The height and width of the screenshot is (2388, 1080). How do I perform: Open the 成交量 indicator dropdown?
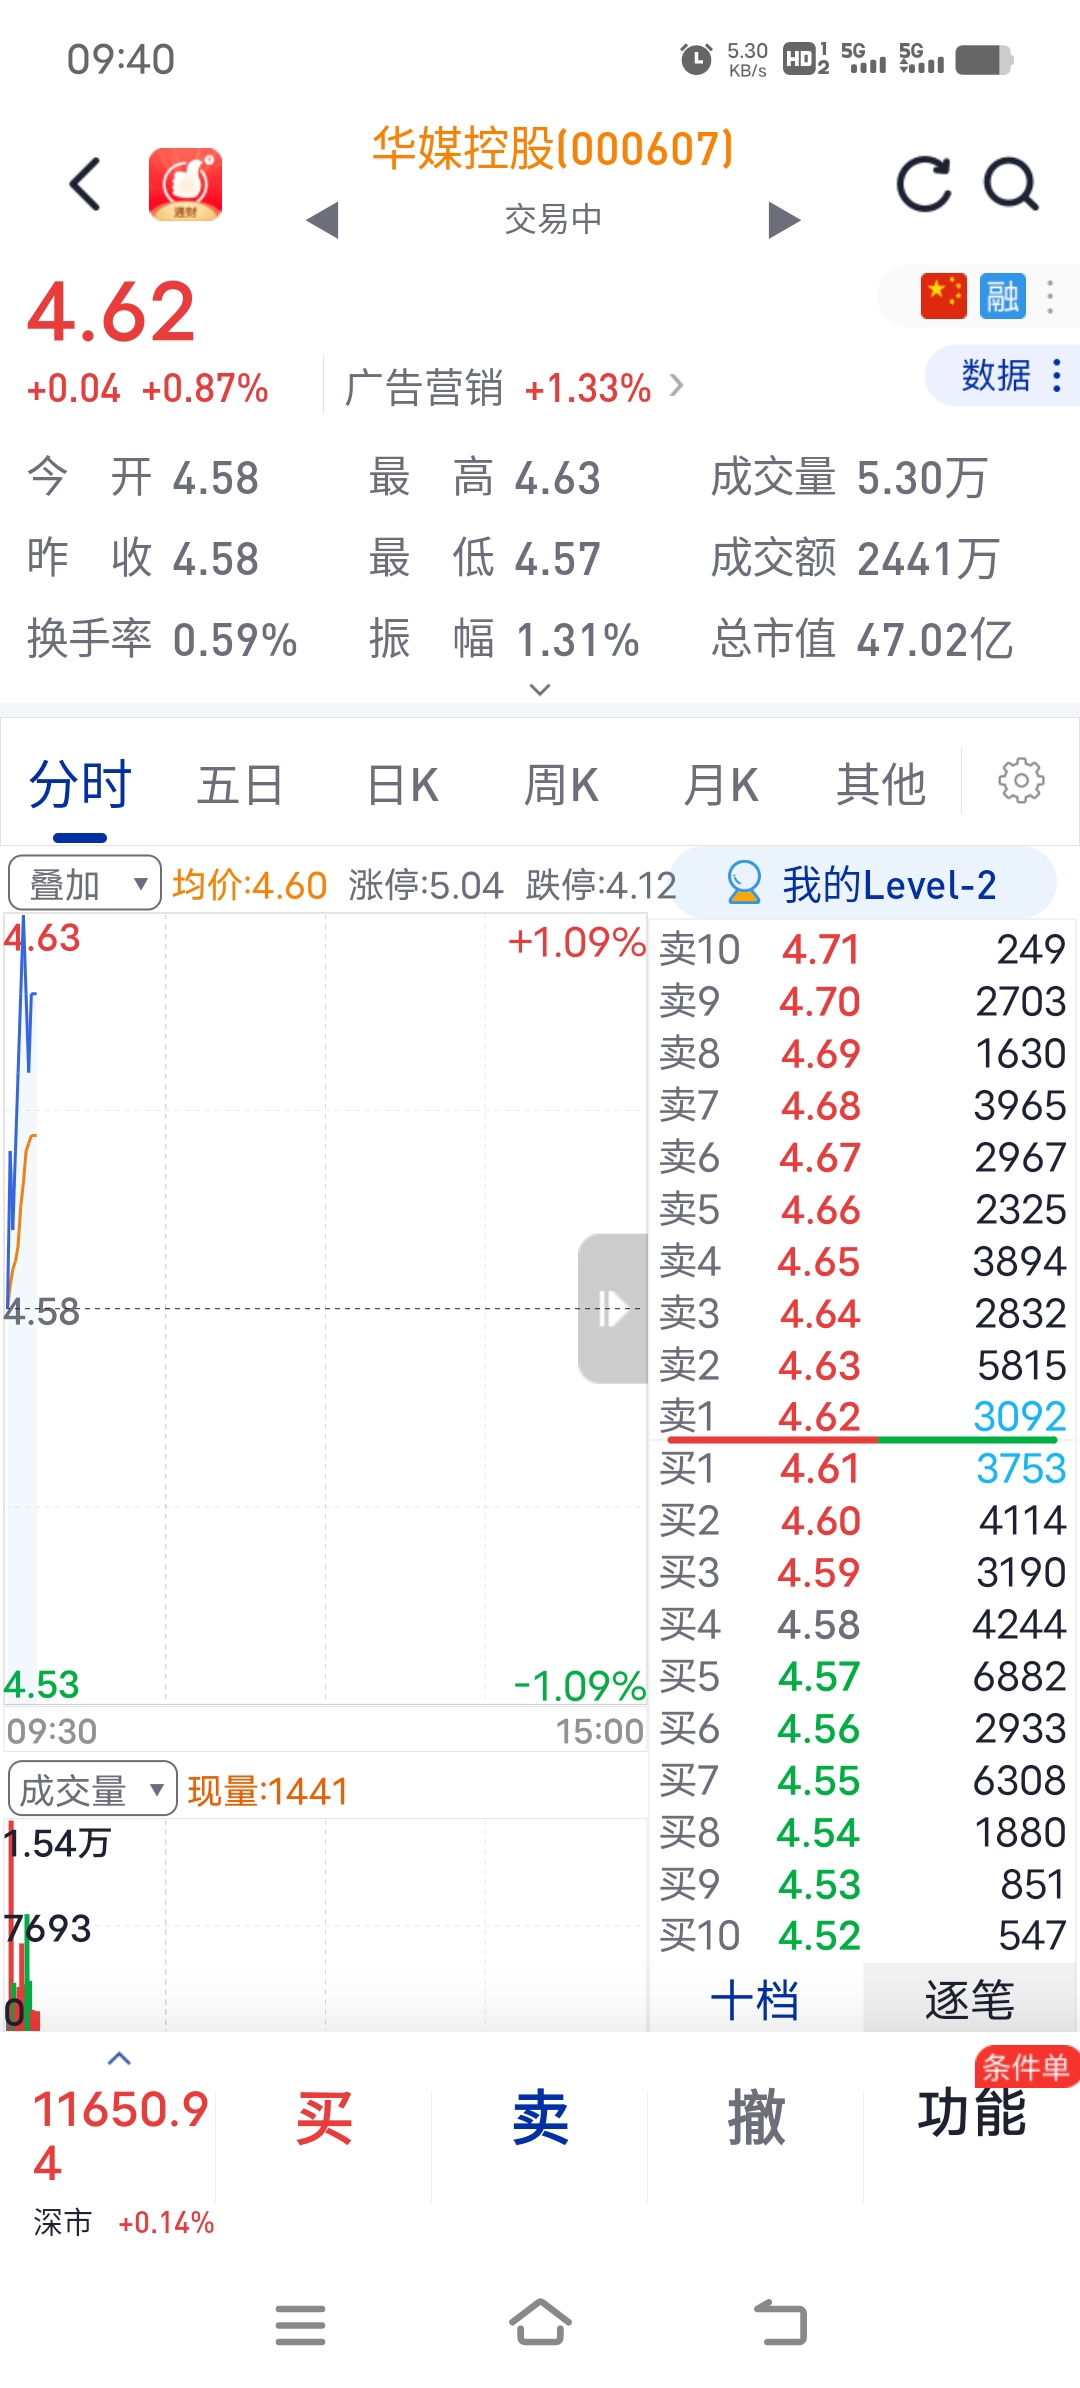pyautogui.click(x=92, y=1790)
